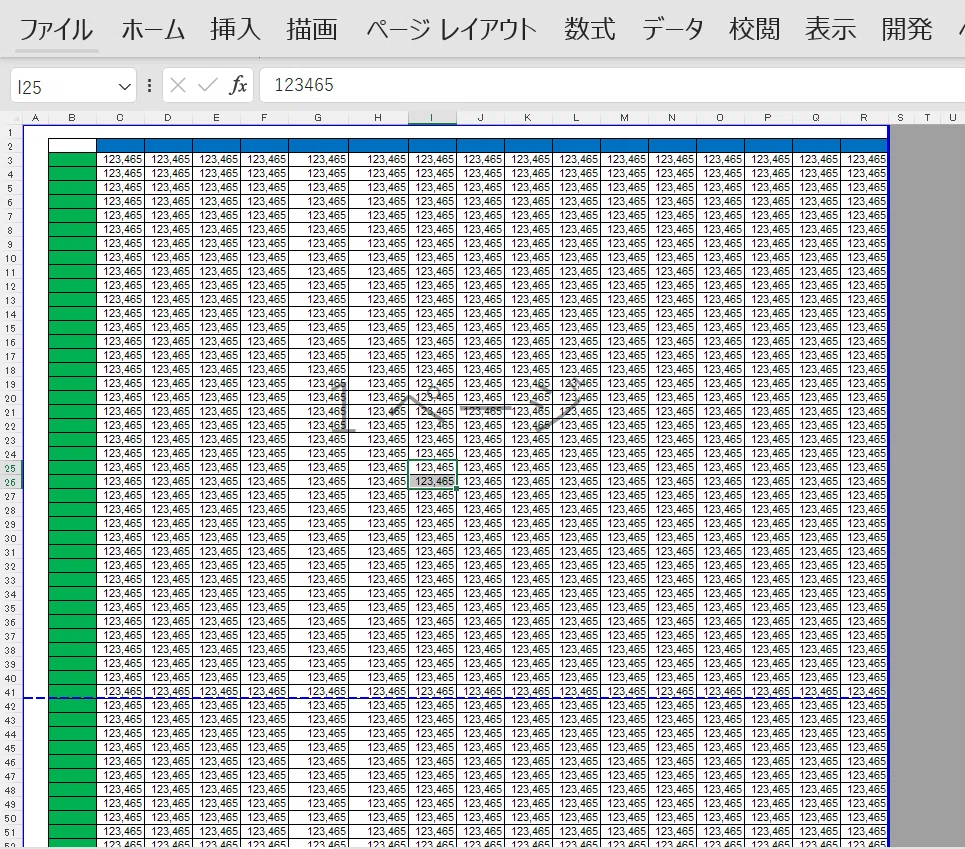Open the 表示 tab
This screenshot has height=849, width=965.
(830, 29)
